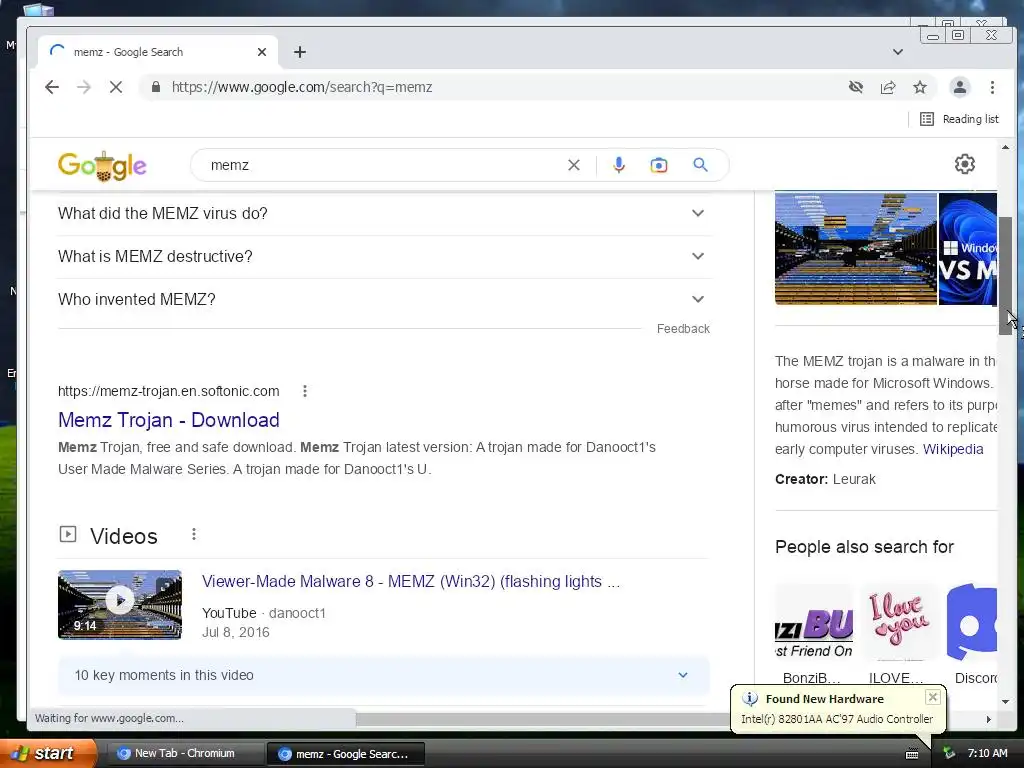This screenshot has width=1024, height=768.
Task: Open a new tab with plus button
Action: 300,52
